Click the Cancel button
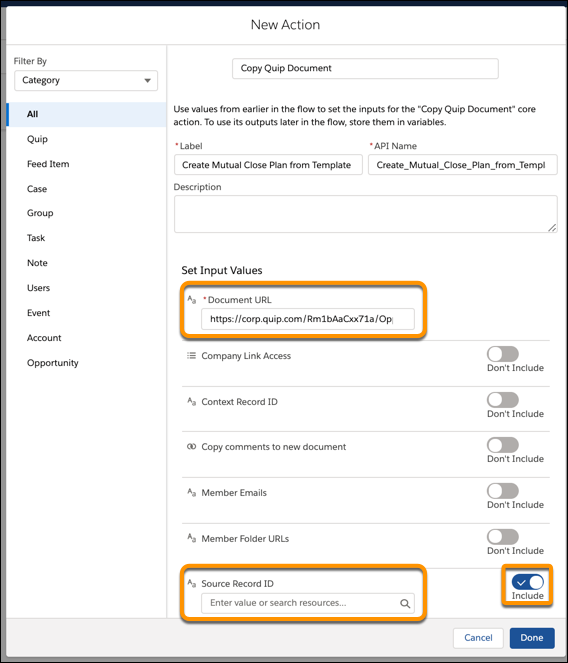Viewport: 568px width, 663px height. coord(478,638)
